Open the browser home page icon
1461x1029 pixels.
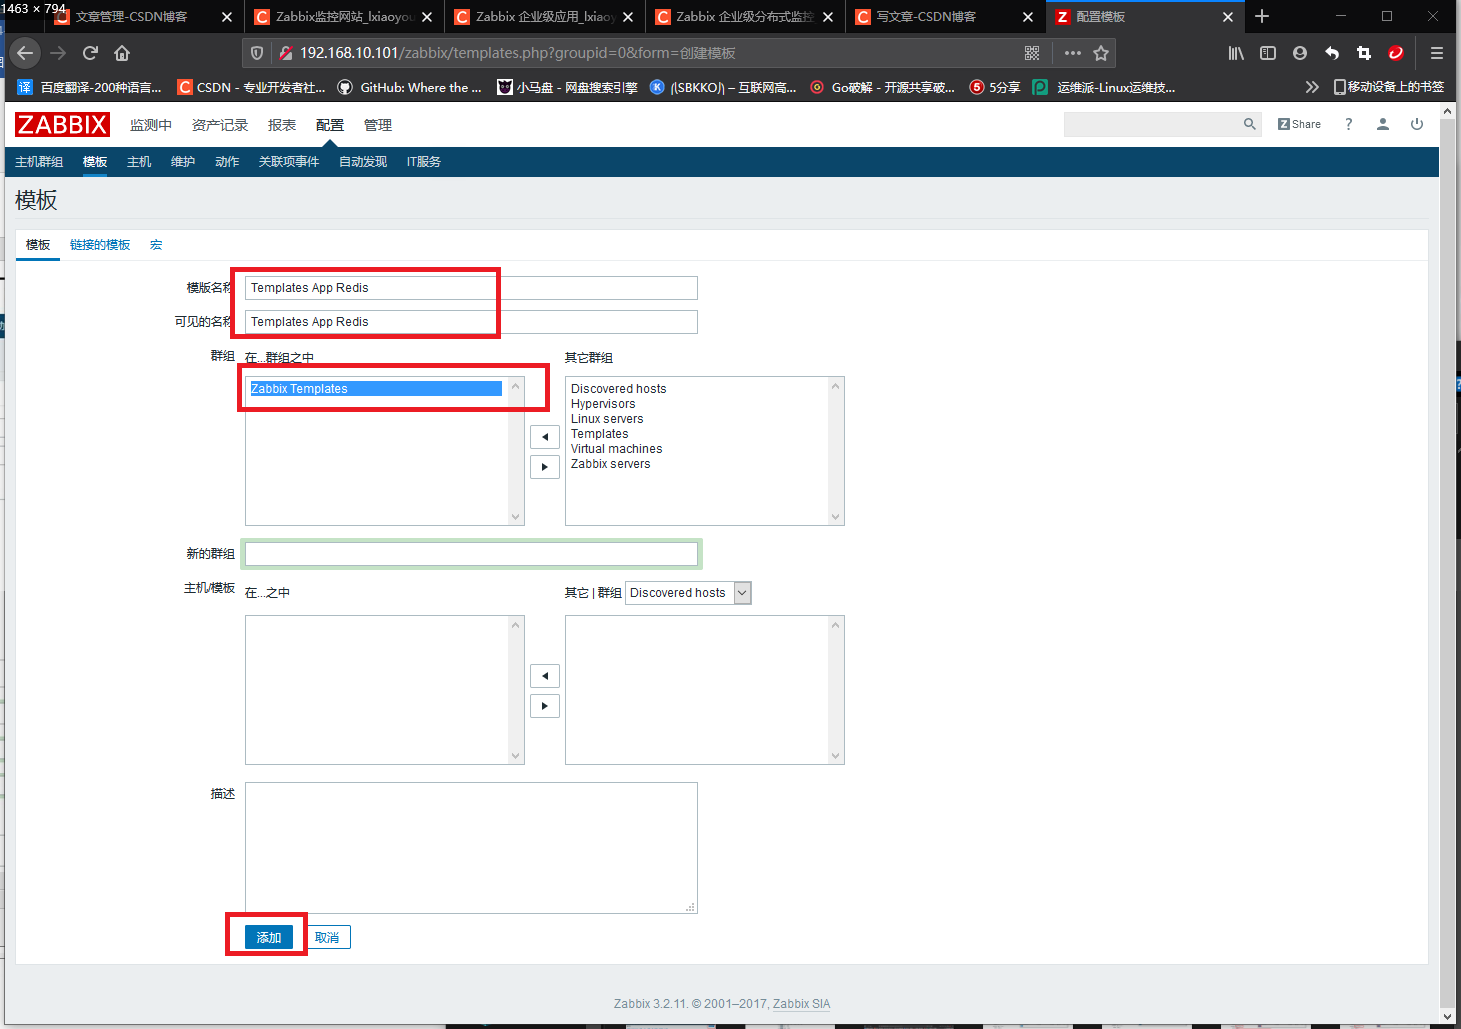click(x=122, y=53)
